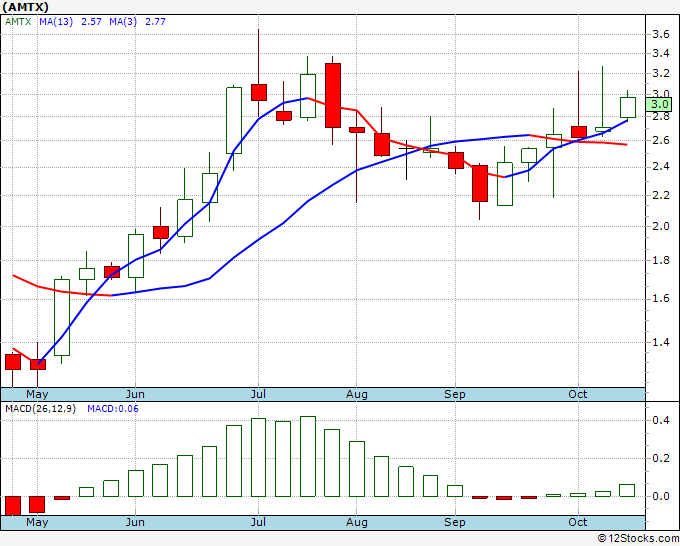The width and height of the screenshot is (680, 546).
Task: Click the 1.4 price axis label
Action: pos(660,343)
